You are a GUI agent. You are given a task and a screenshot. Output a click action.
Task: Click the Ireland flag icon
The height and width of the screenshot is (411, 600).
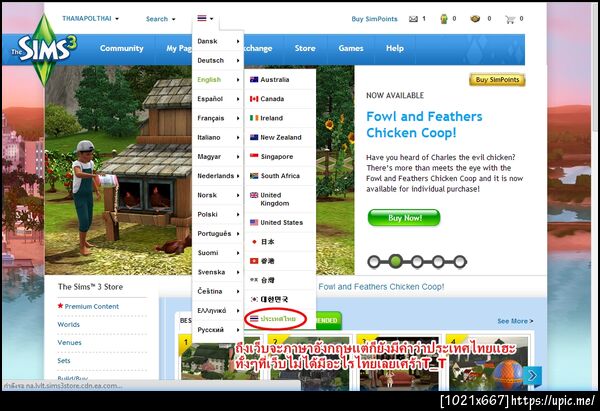click(x=254, y=118)
